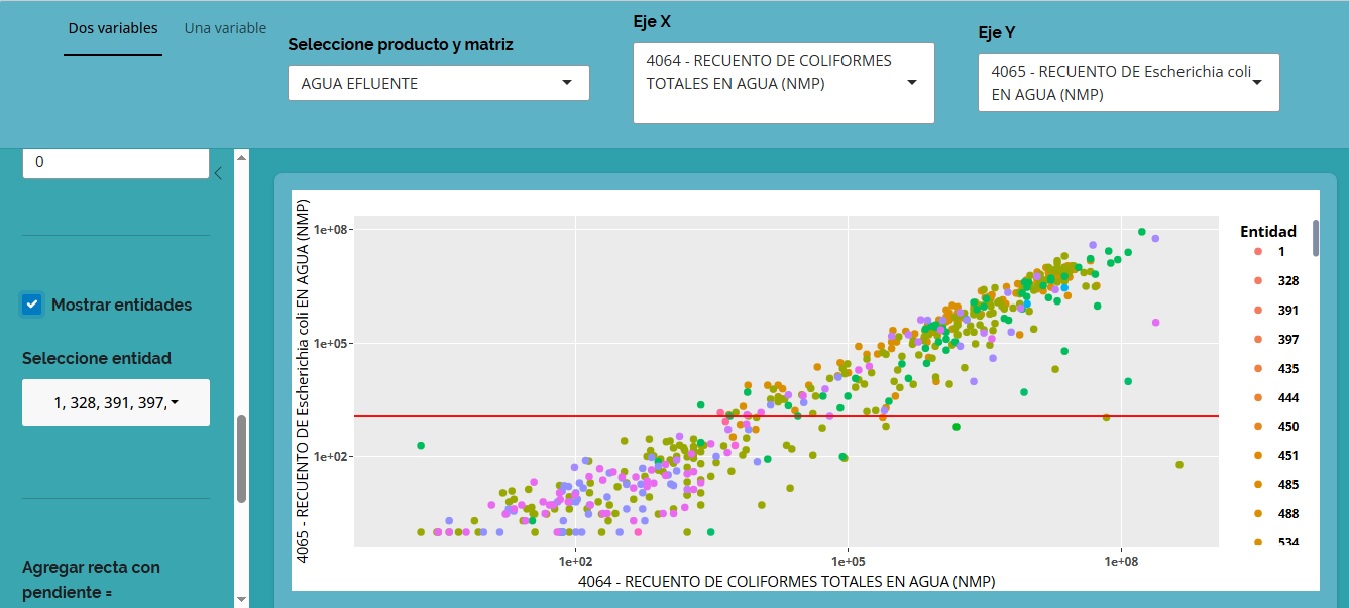Open the Seleccione entidad multi-select dropdown
The image size is (1349, 608).
point(116,402)
